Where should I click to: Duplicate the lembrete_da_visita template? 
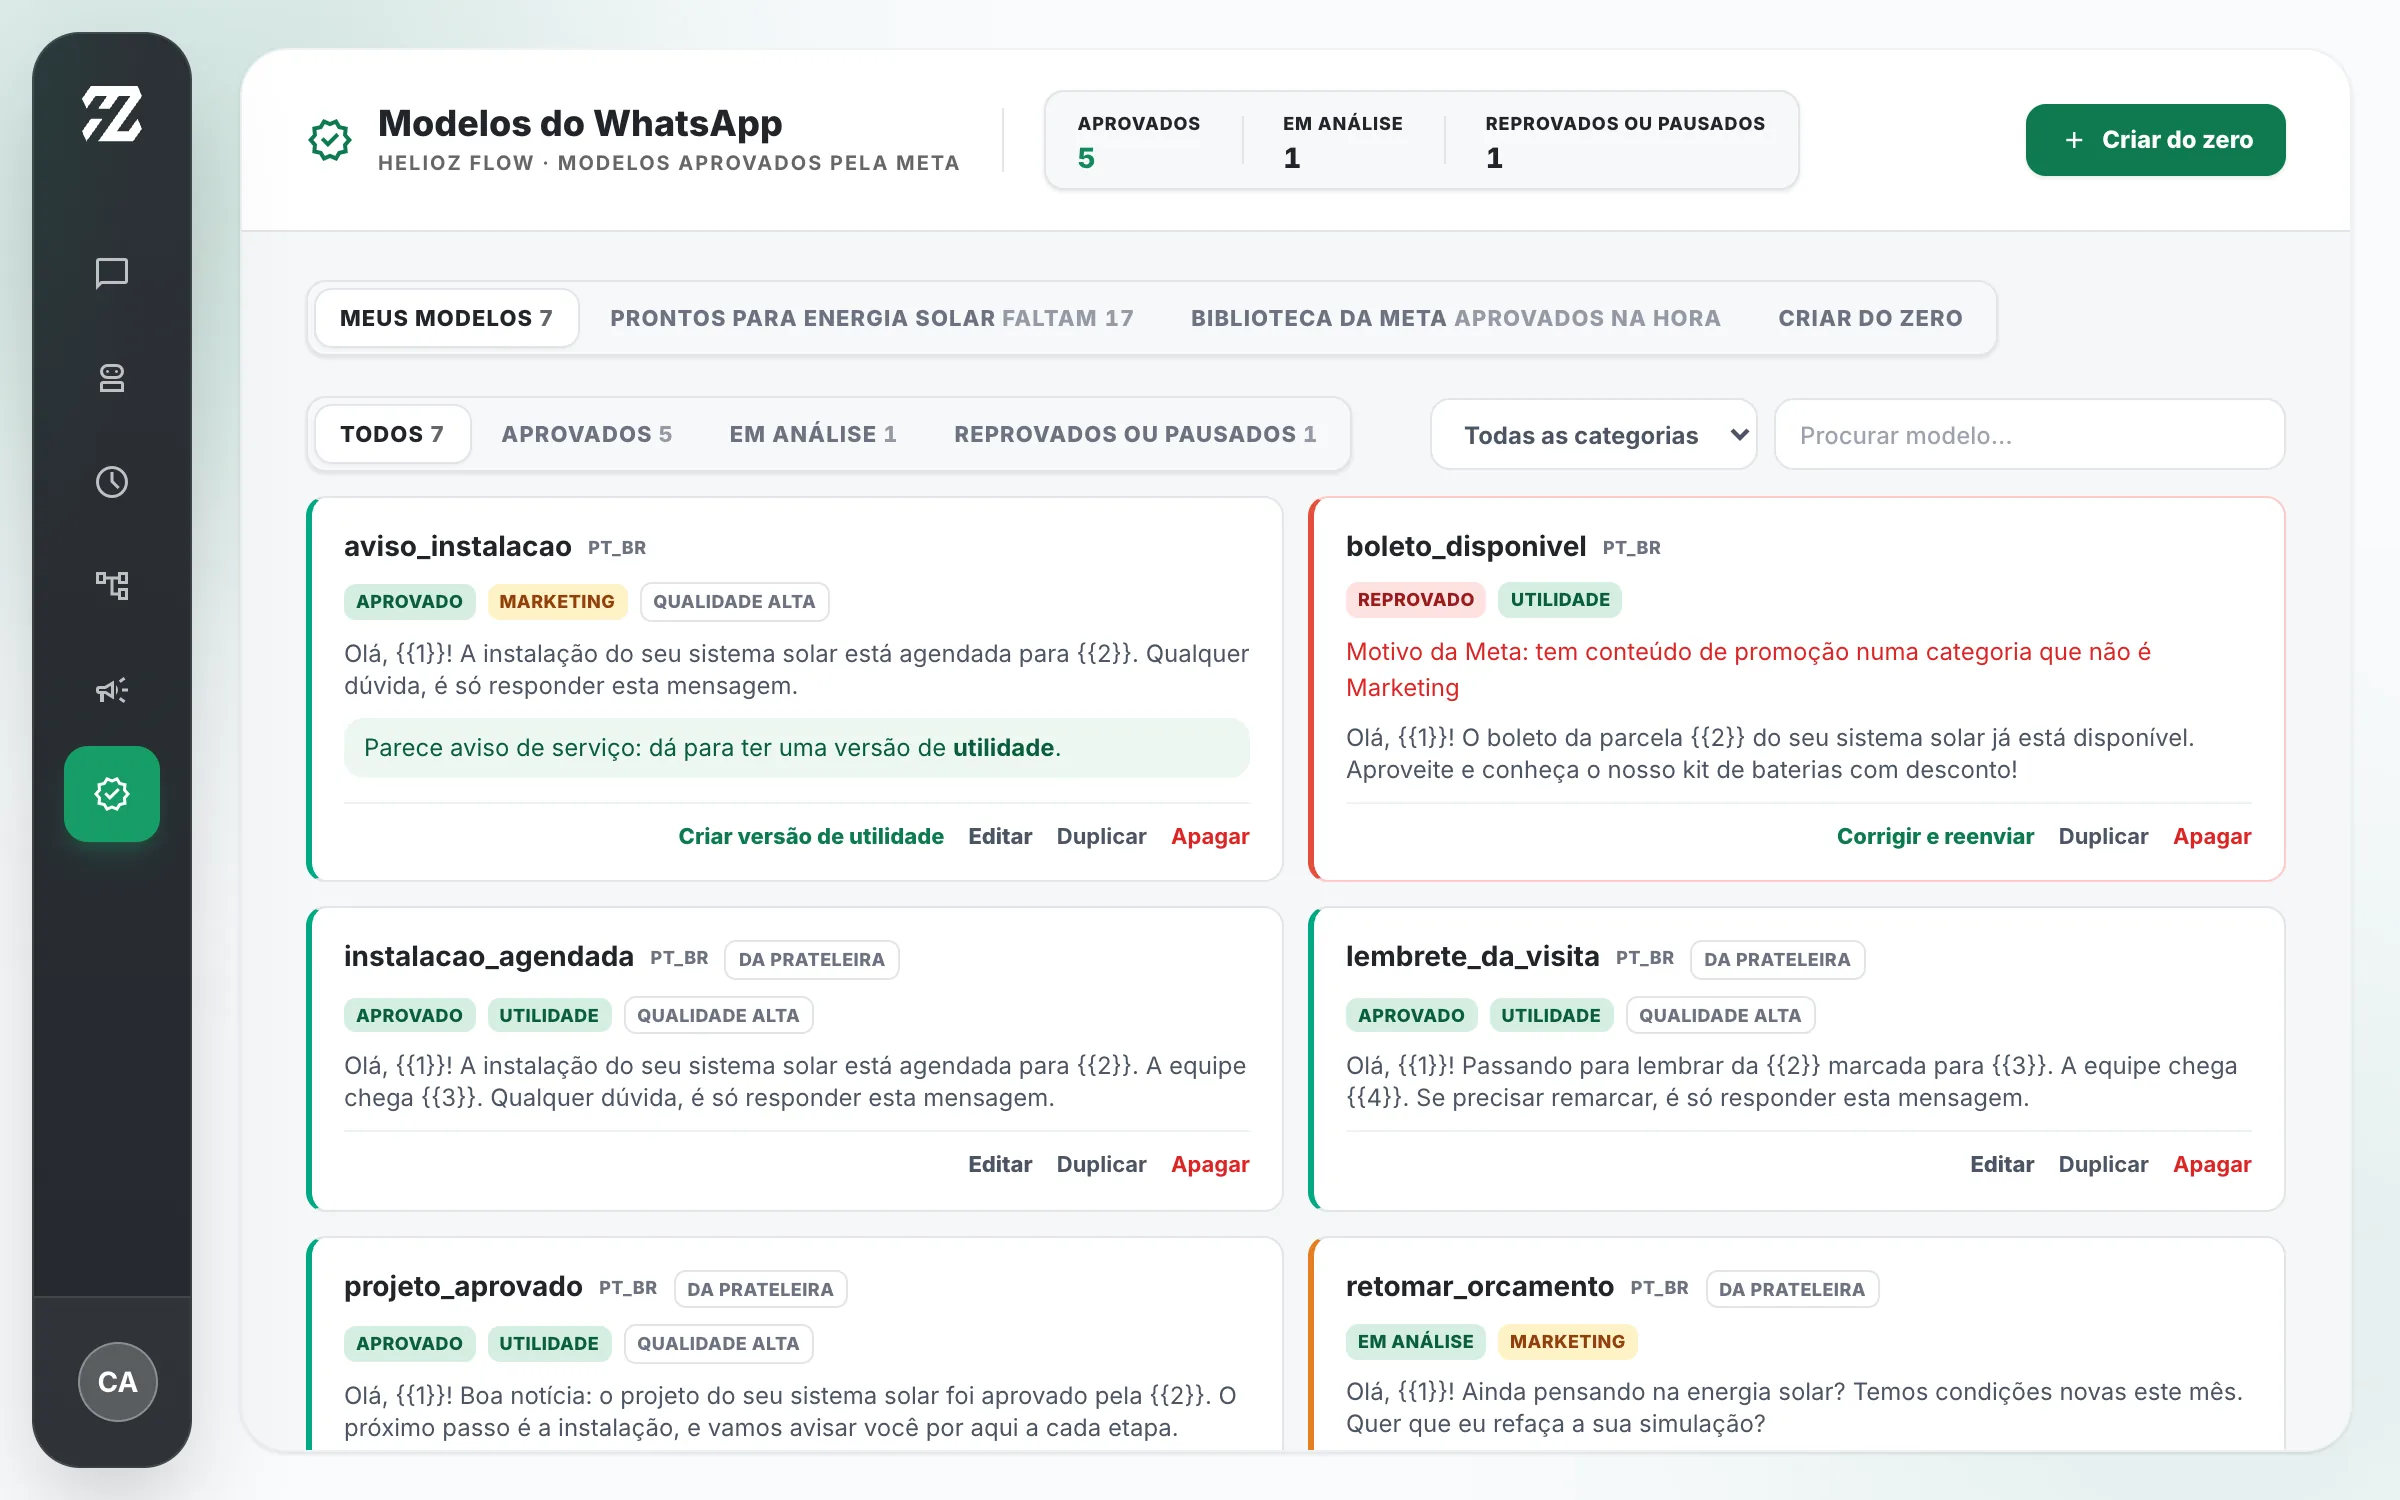[2103, 1164]
